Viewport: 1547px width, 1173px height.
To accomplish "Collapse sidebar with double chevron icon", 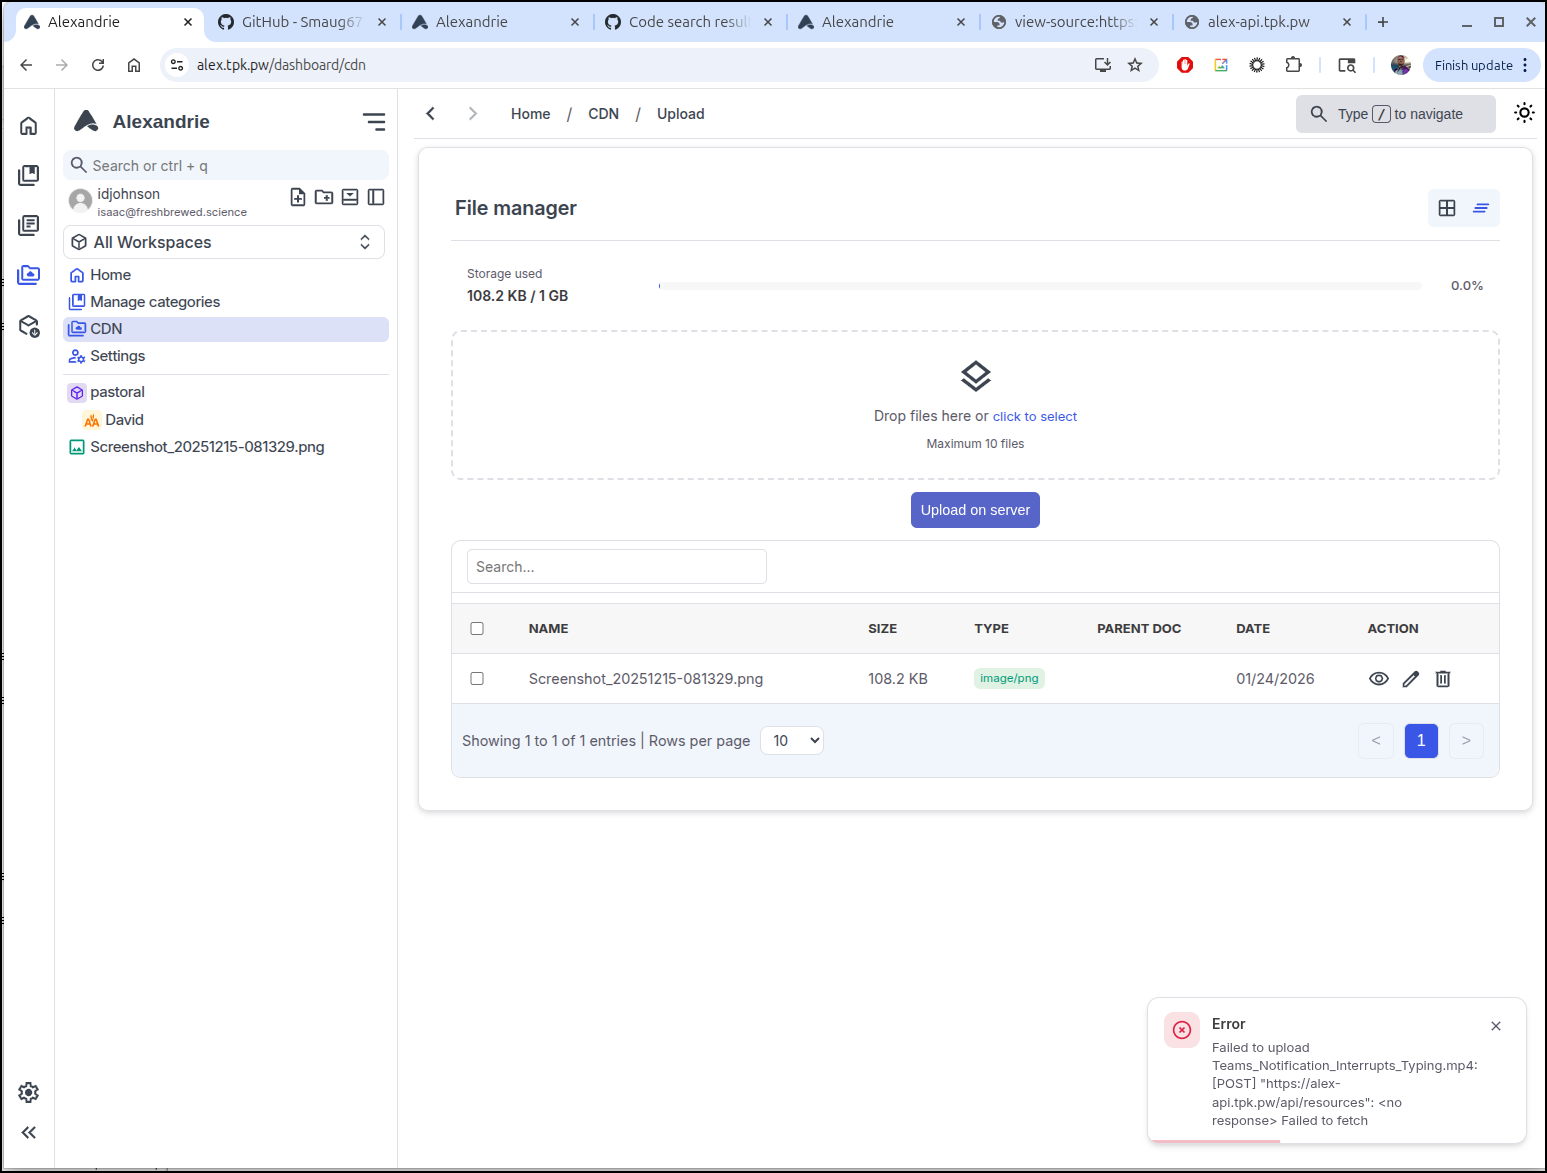I will tap(29, 1132).
